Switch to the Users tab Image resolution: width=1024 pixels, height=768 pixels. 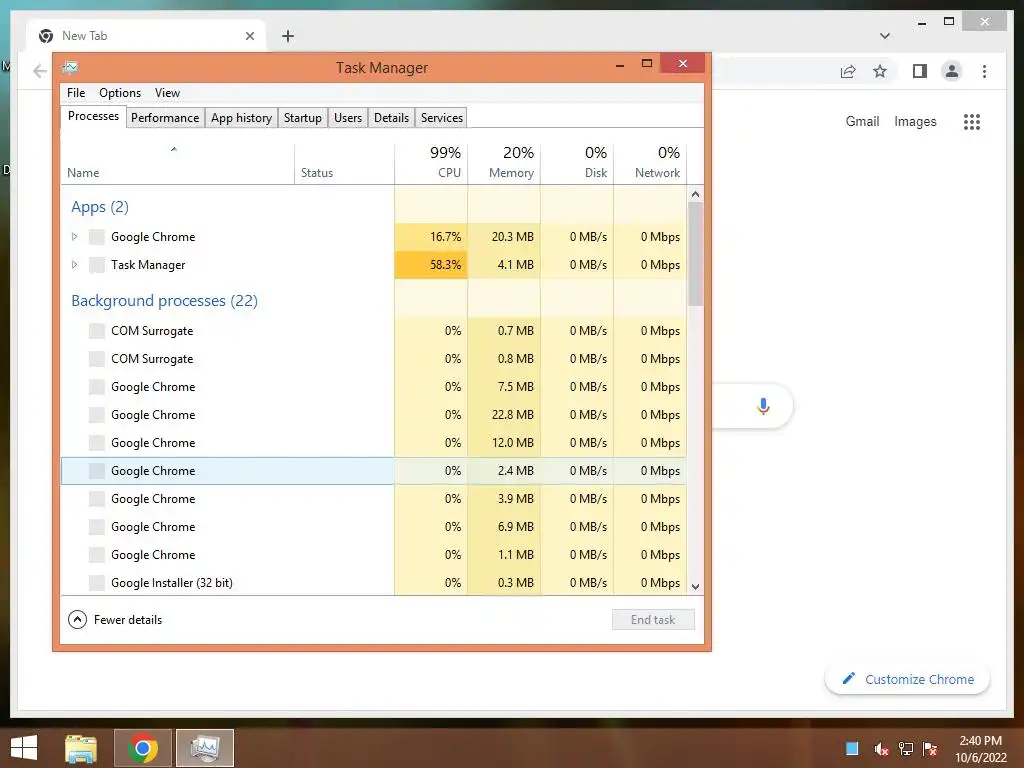347,118
